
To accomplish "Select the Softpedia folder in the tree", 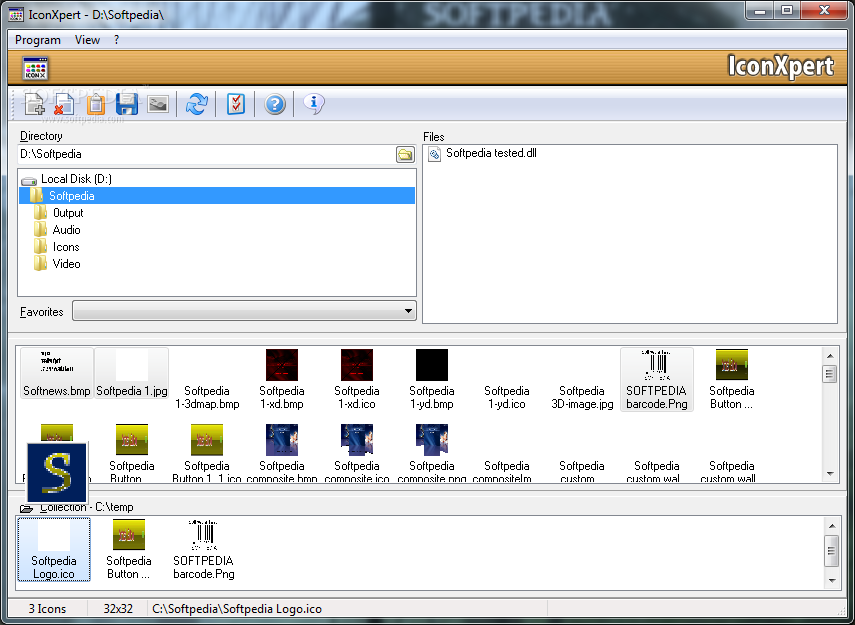I will click(217, 196).
